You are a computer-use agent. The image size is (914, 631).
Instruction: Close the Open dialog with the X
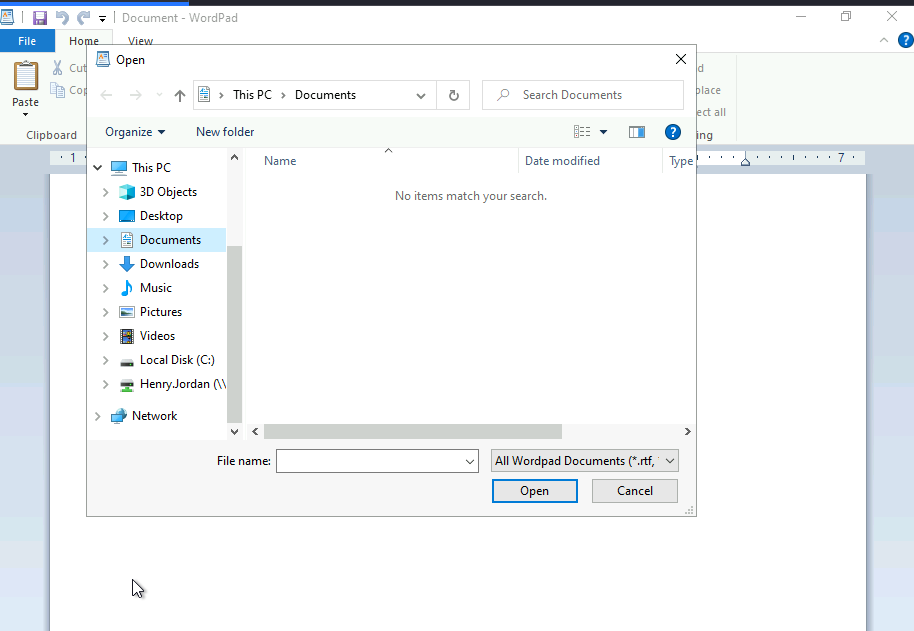click(x=680, y=59)
